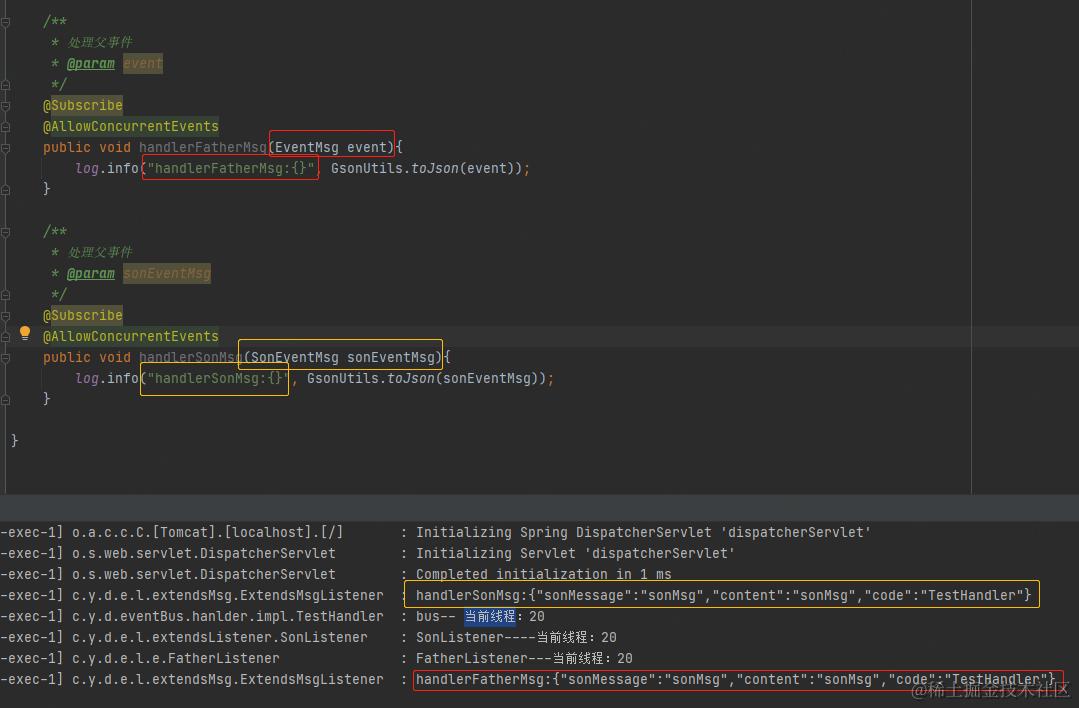Click the sonEventMsg Javadoc parameter name
Image resolution: width=1079 pixels, height=708 pixels.
167,274
